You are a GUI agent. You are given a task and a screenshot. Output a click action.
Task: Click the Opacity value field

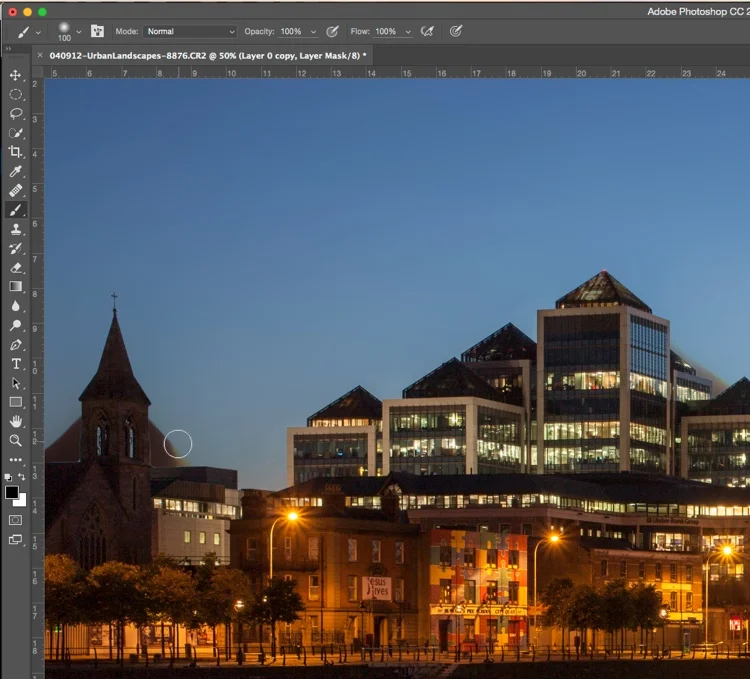coord(291,31)
